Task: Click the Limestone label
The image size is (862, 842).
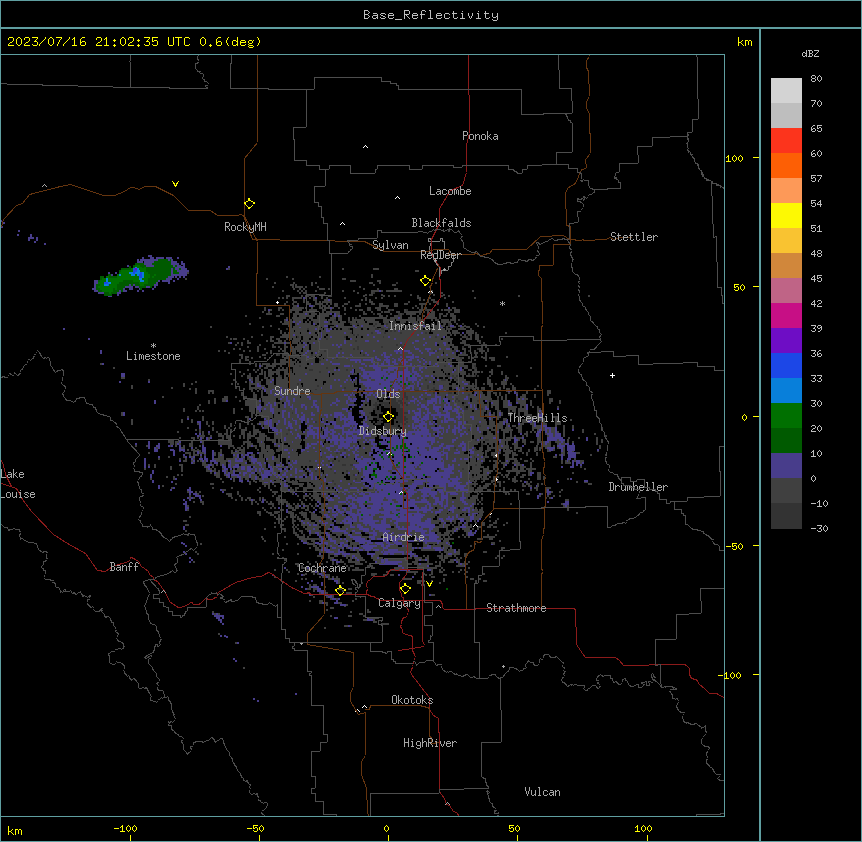Action: 153,356
